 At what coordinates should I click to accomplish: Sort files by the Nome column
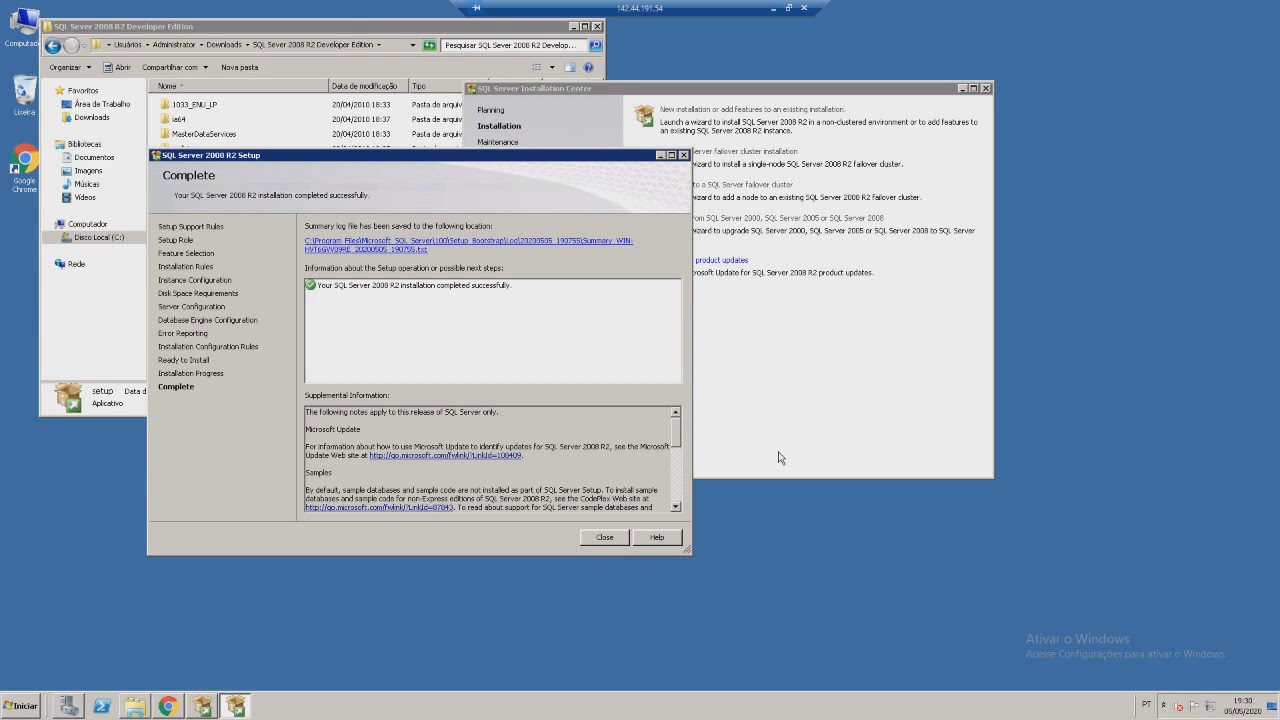click(240, 86)
